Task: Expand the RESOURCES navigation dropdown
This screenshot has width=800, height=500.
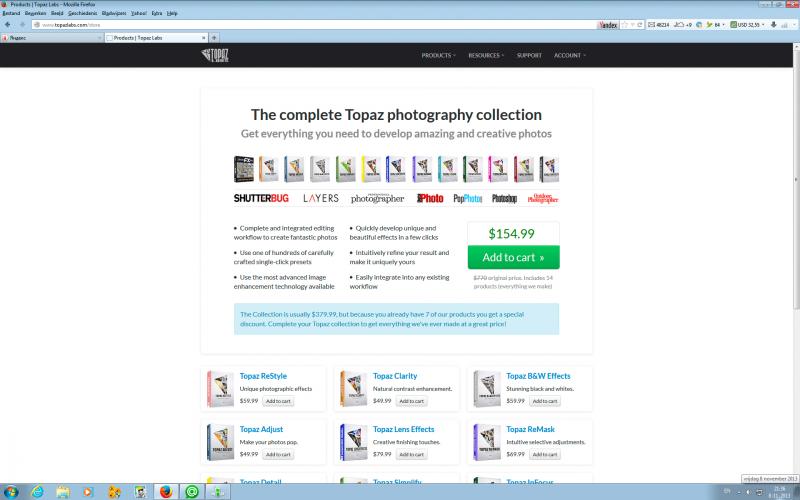Action: pyautogui.click(x=486, y=55)
